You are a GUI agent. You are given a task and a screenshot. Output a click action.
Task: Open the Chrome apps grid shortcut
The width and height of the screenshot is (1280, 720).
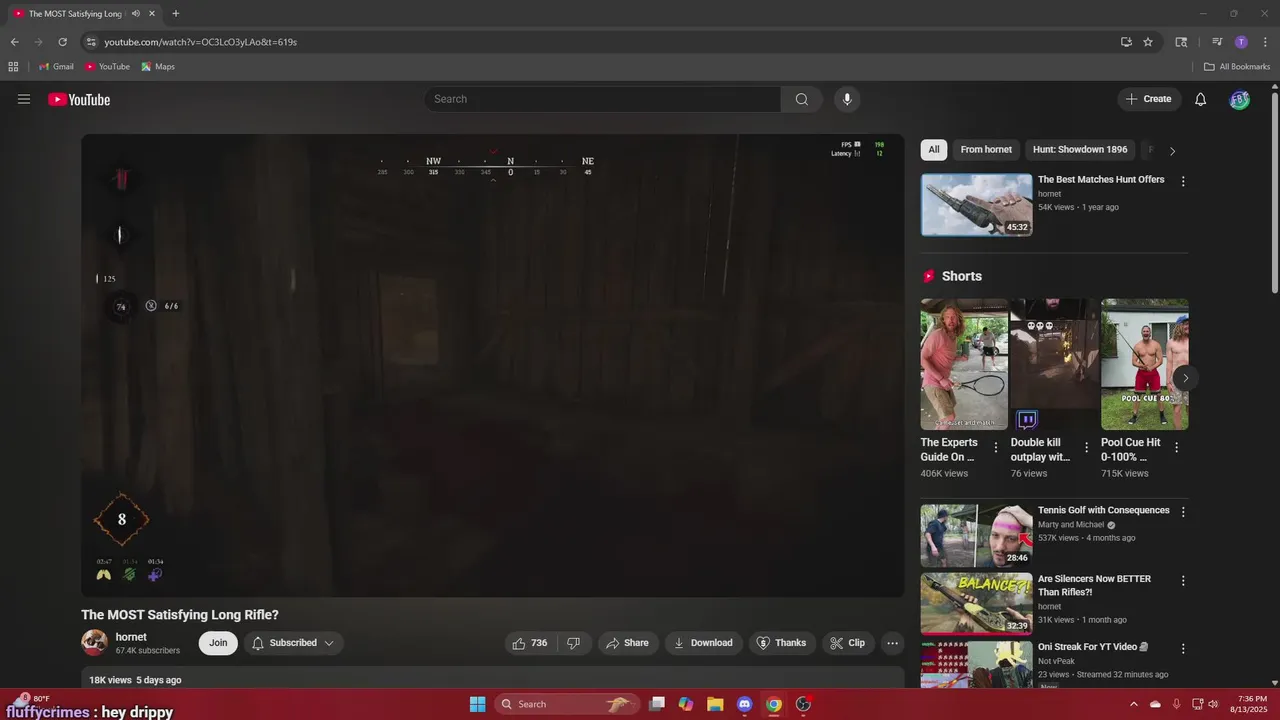coord(13,67)
